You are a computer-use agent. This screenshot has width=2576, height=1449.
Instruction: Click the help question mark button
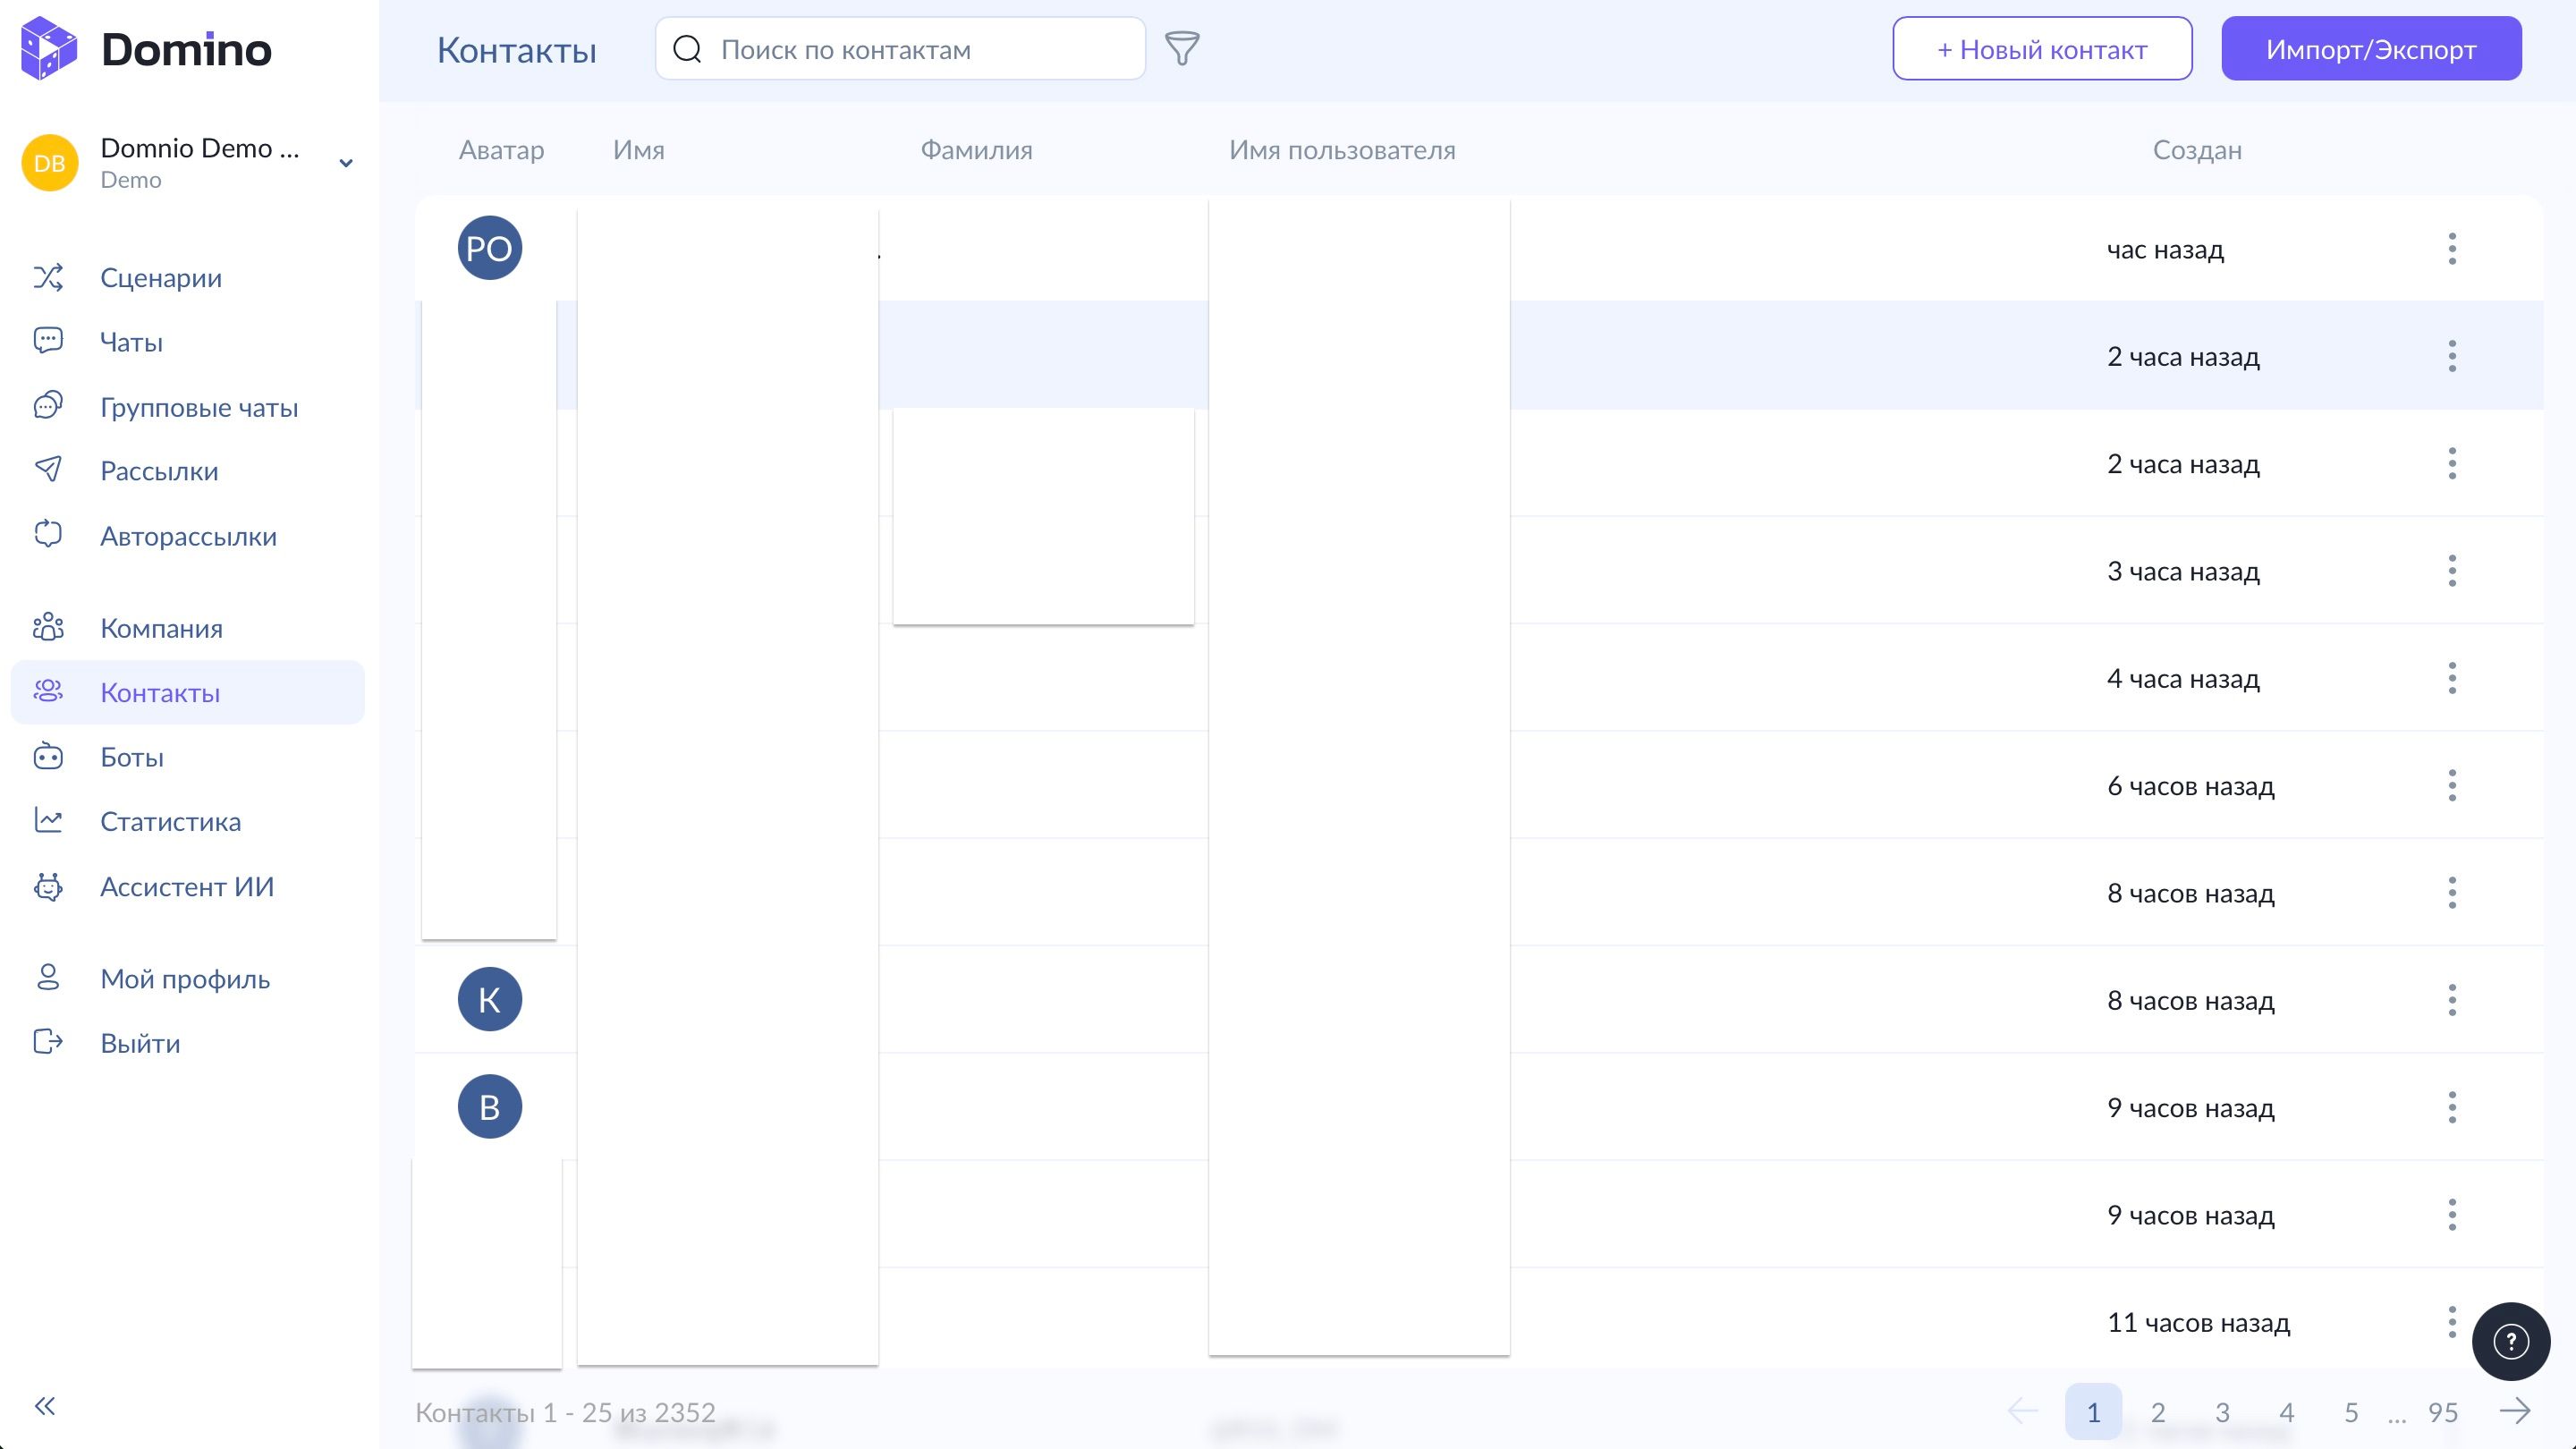pyautogui.click(x=2510, y=1341)
